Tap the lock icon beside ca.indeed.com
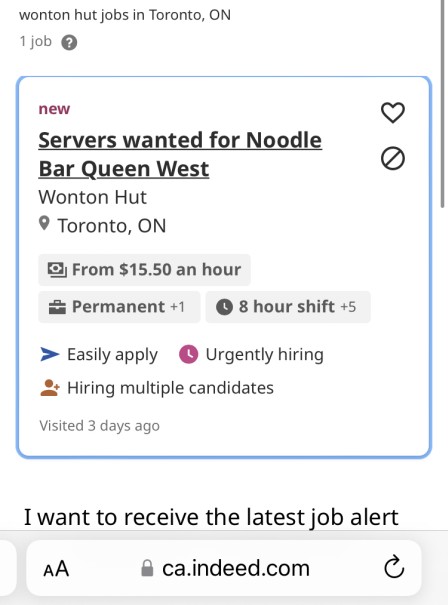This screenshot has width=448, height=605. [147, 568]
